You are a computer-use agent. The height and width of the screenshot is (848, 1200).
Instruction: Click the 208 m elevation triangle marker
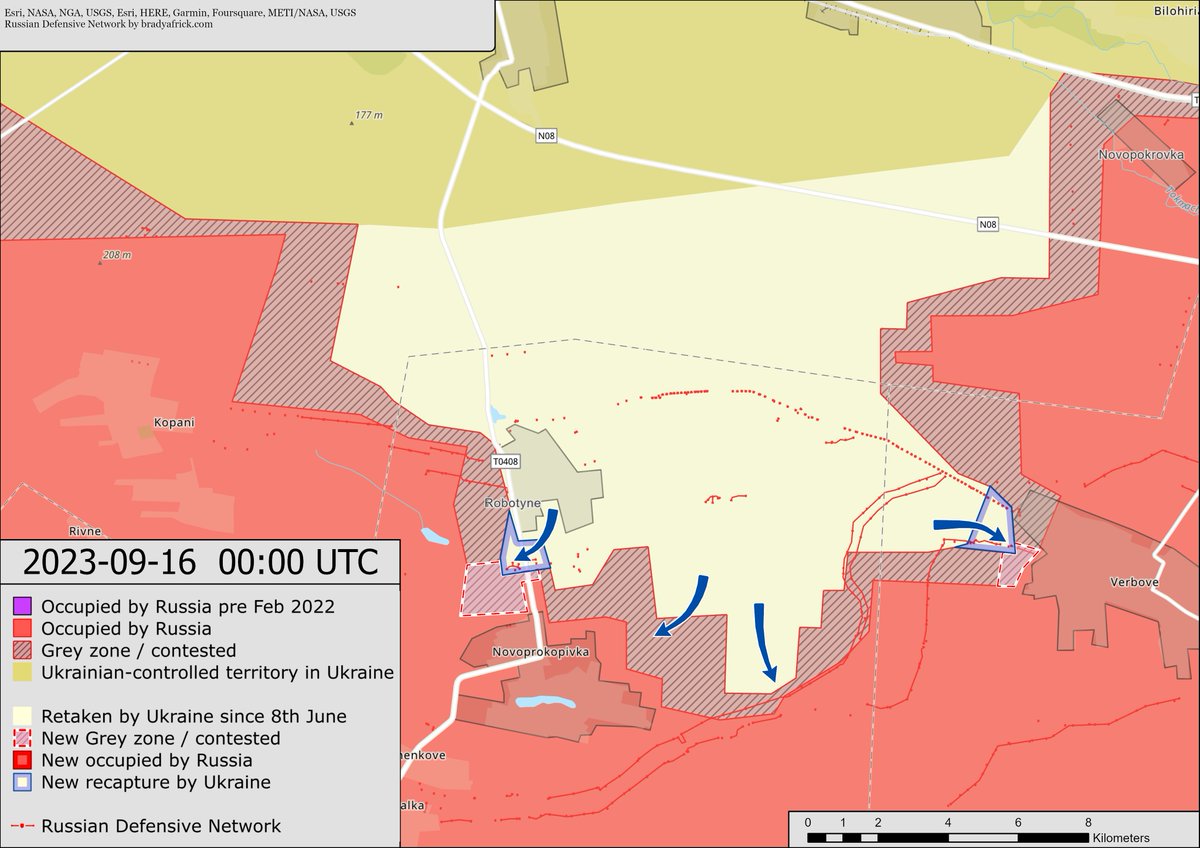100,261
